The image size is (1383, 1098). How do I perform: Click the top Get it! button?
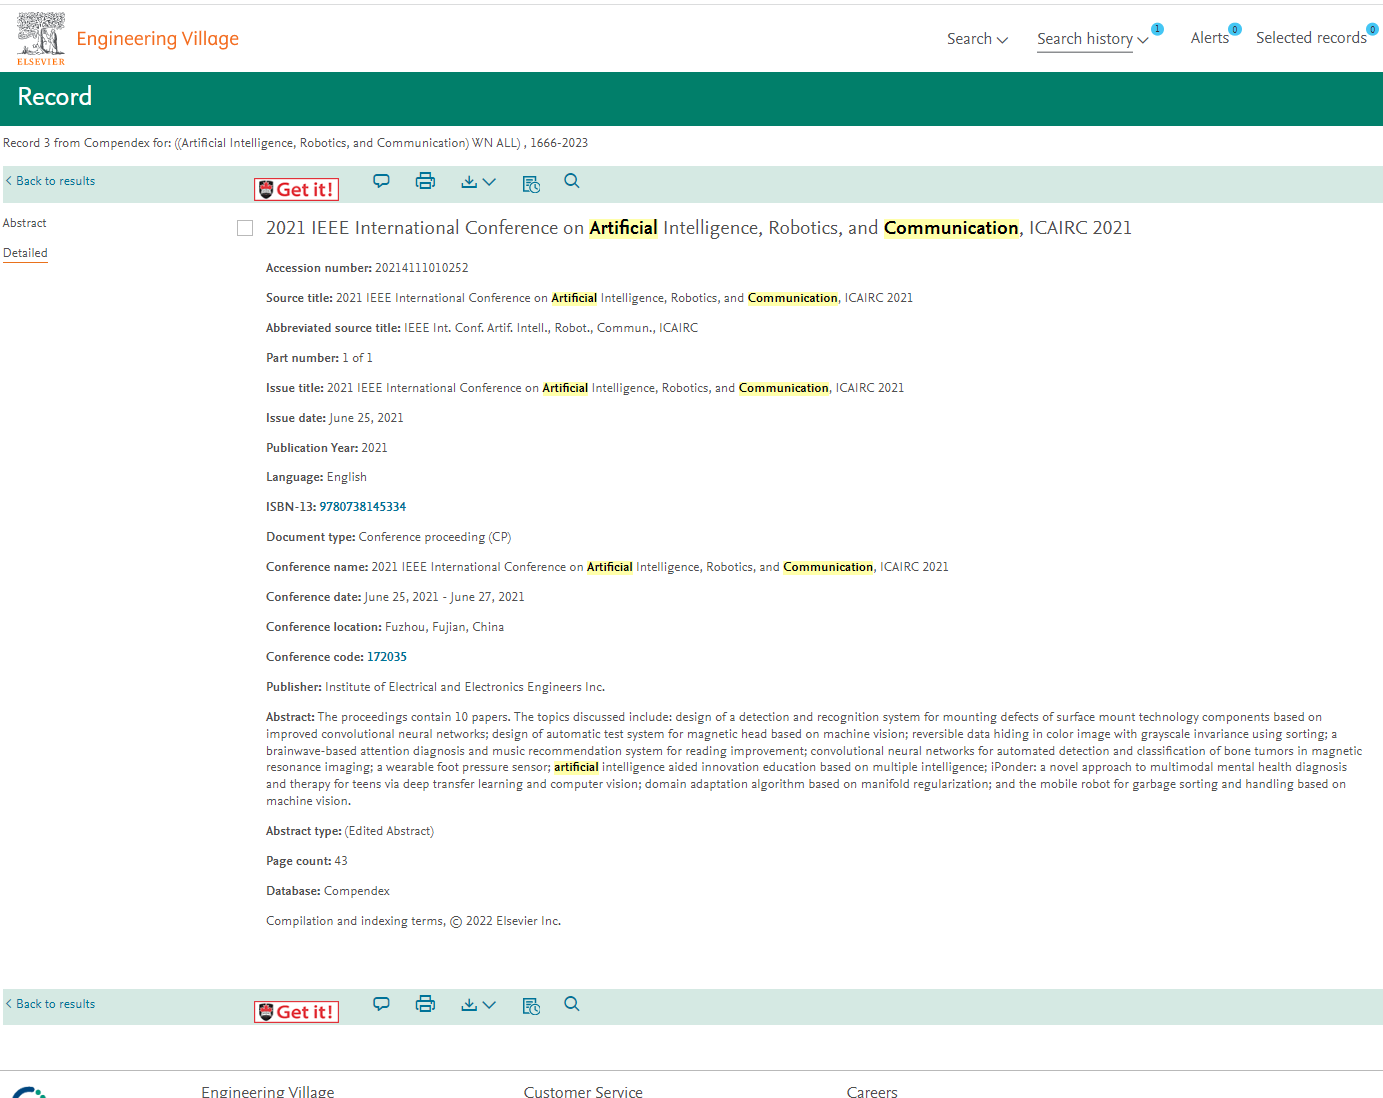tap(296, 189)
